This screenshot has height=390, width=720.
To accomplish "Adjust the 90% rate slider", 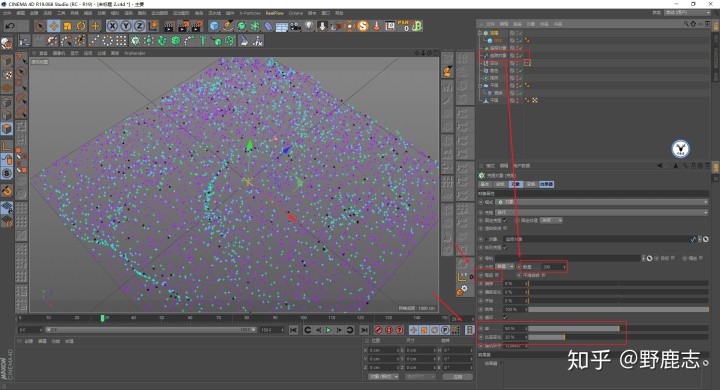I will click(618, 328).
